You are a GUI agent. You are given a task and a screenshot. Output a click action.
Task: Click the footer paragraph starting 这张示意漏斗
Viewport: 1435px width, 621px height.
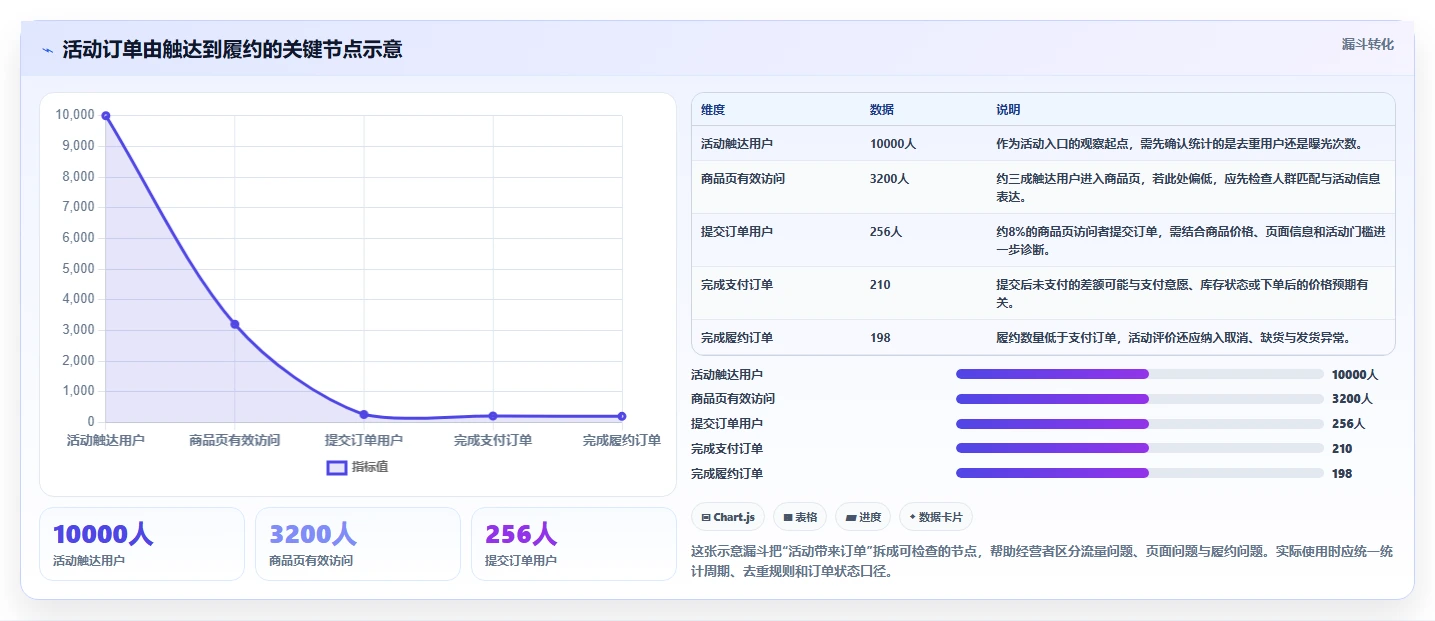1042,562
